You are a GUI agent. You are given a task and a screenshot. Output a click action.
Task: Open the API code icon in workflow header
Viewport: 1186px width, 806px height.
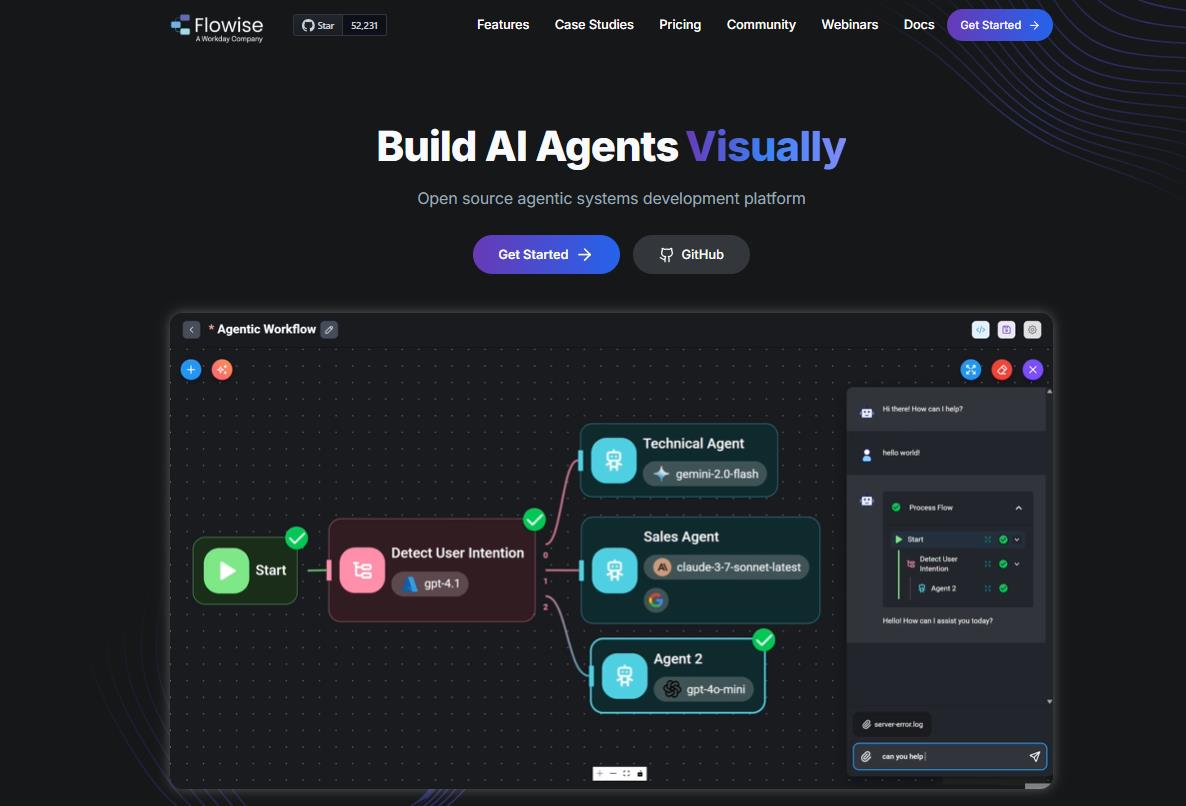980,330
